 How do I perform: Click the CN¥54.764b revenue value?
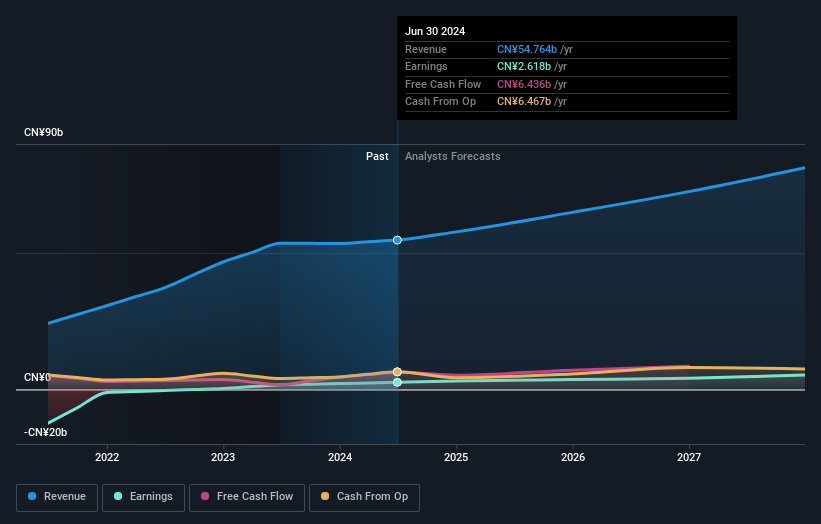click(x=527, y=49)
